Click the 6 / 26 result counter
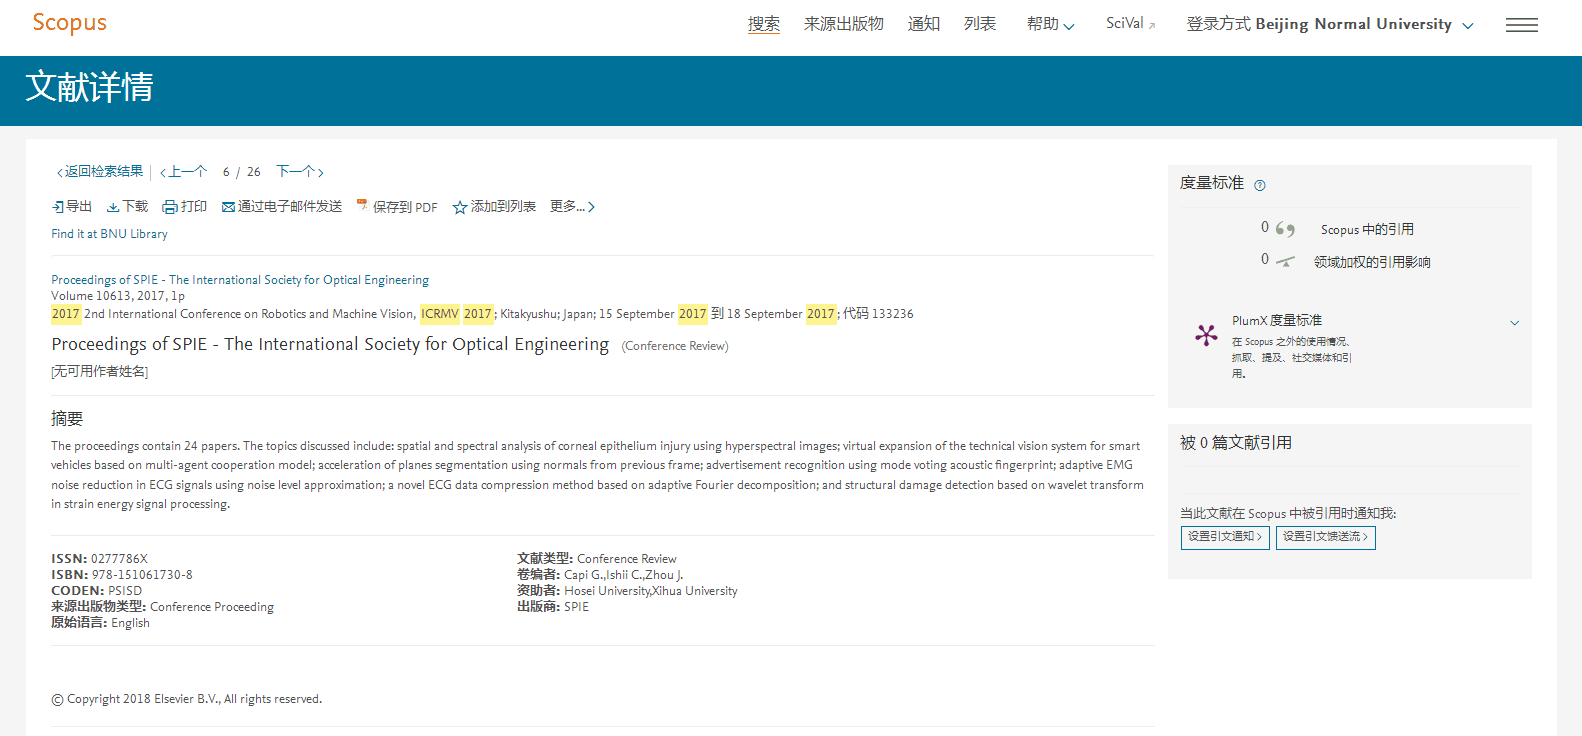Screen dimensions: 1582x736 pyautogui.click(x=241, y=172)
